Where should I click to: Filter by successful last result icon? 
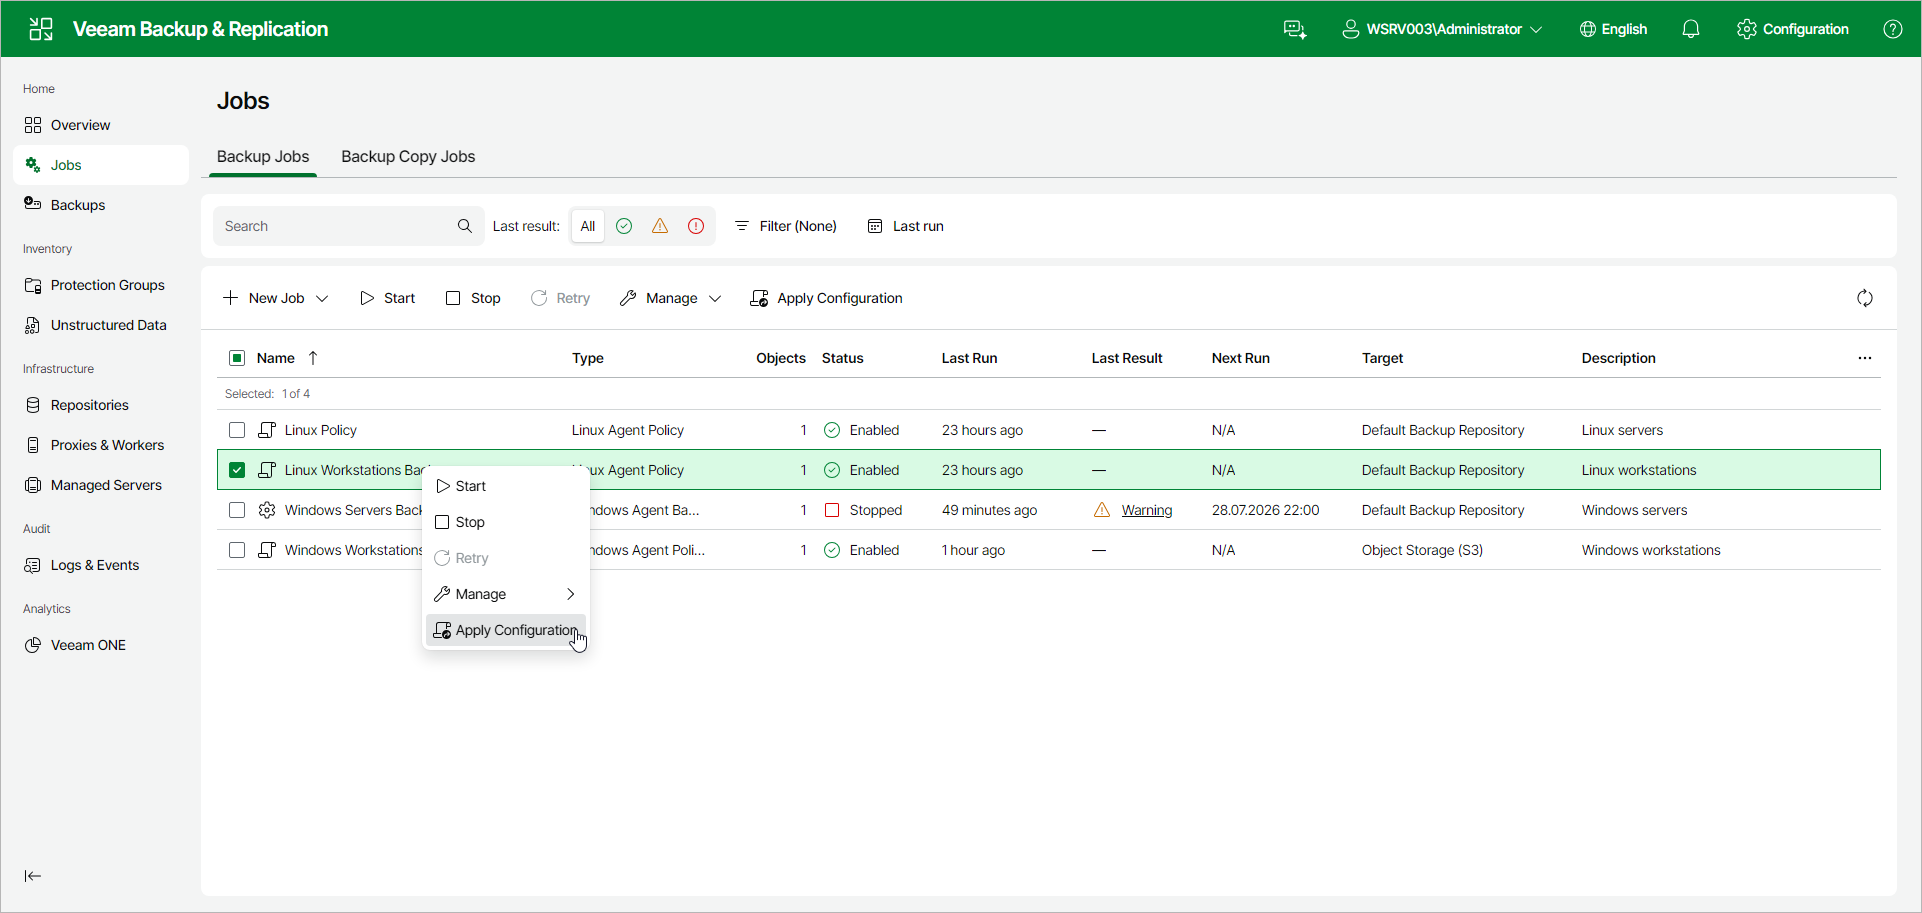[624, 226]
